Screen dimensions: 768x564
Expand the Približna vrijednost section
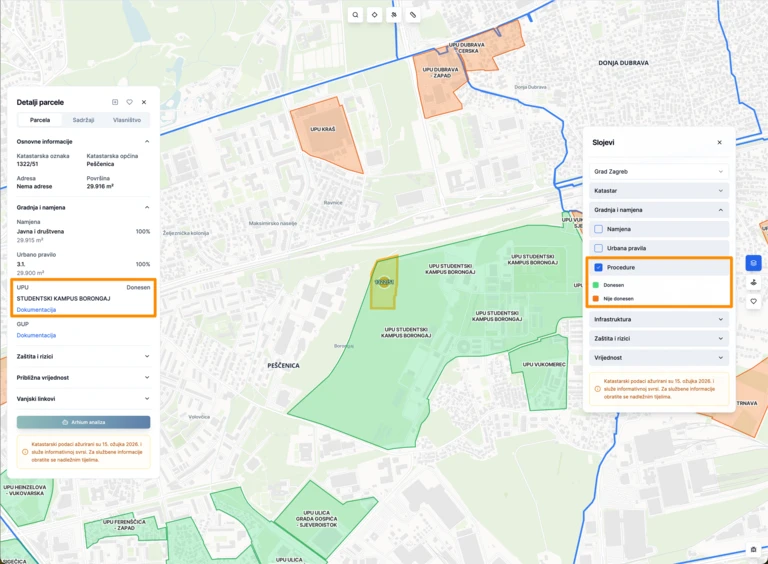83,378
